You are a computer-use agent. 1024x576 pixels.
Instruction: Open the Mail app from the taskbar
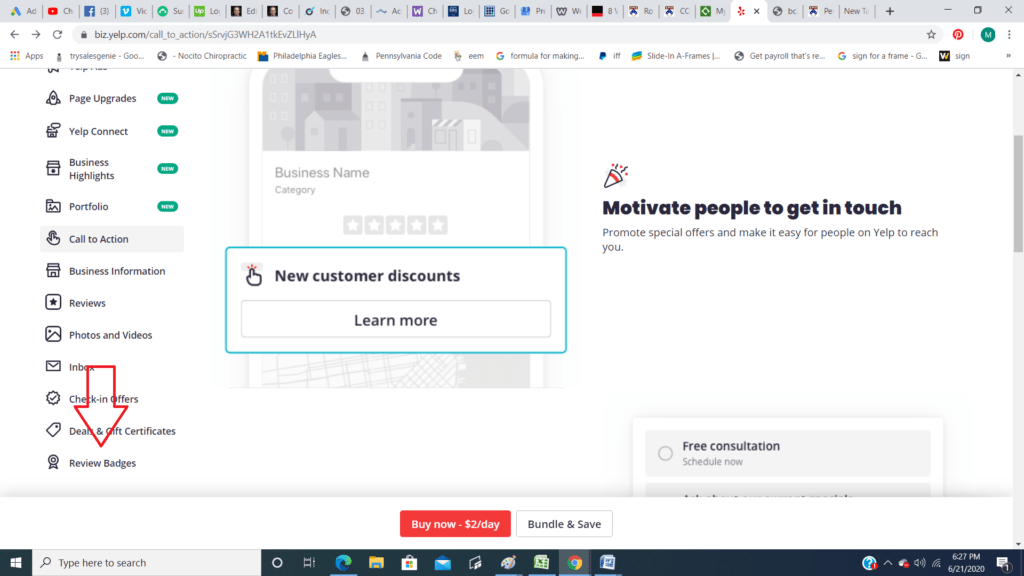click(442, 562)
